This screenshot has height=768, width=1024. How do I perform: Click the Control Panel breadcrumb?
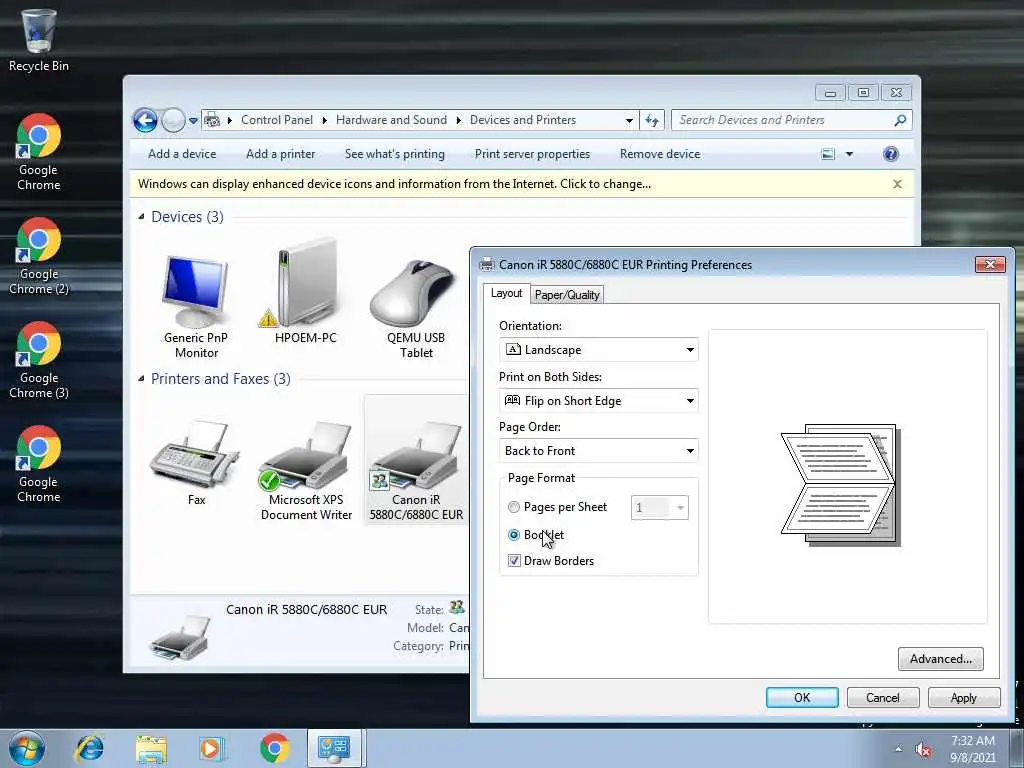pyautogui.click(x=276, y=120)
